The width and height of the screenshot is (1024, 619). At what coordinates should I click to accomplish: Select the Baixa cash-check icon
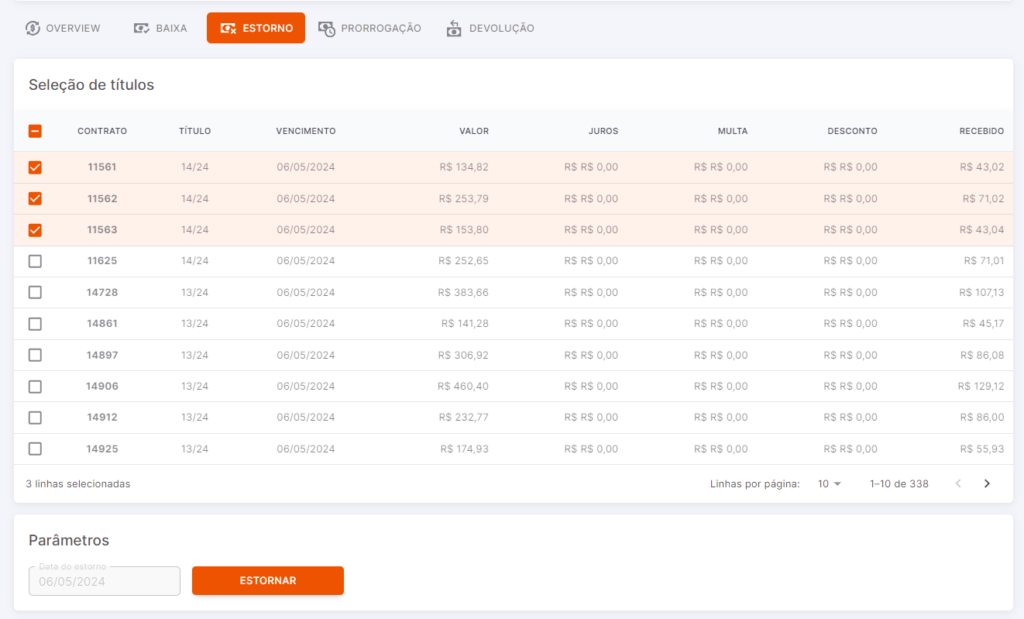point(141,28)
